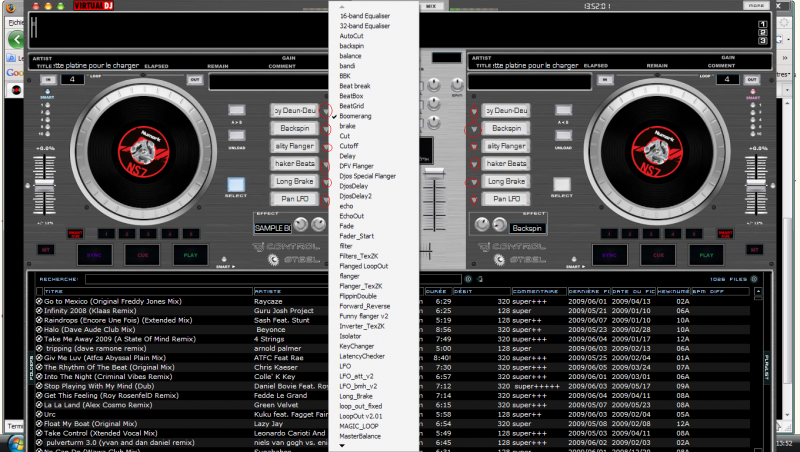Image resolution: width=800 pixels, height=452 pixels.
Task: Click the left deck SELECT pad
Action: click(x=236, y=186)
